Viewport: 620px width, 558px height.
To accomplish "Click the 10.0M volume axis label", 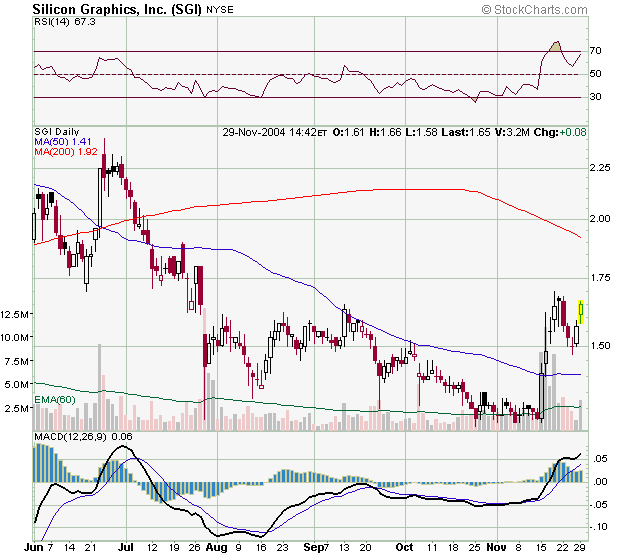I will click(x=14, y=338).
